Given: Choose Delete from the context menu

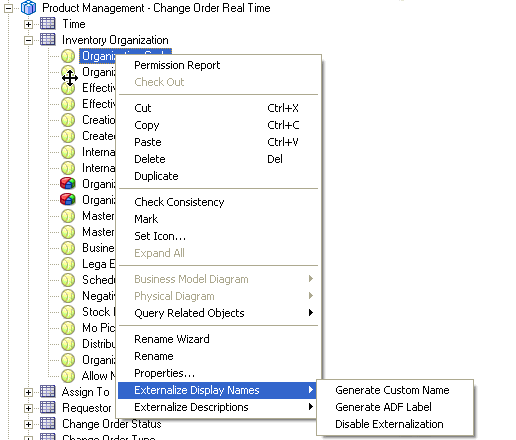Looking at the screenshot, I should pyautogui.click(x=150, y=159).
